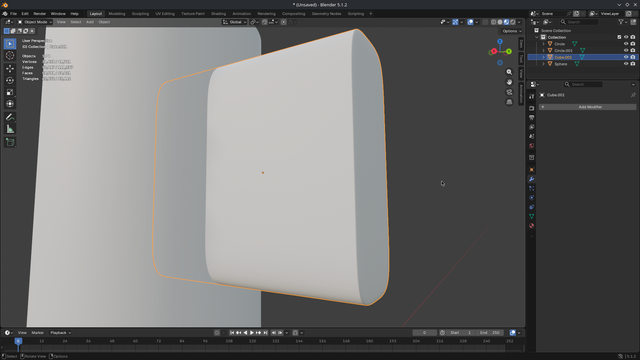Screen dimensions: 640x360
Task: Click outliner search field
Action: [x=579, y=22]
